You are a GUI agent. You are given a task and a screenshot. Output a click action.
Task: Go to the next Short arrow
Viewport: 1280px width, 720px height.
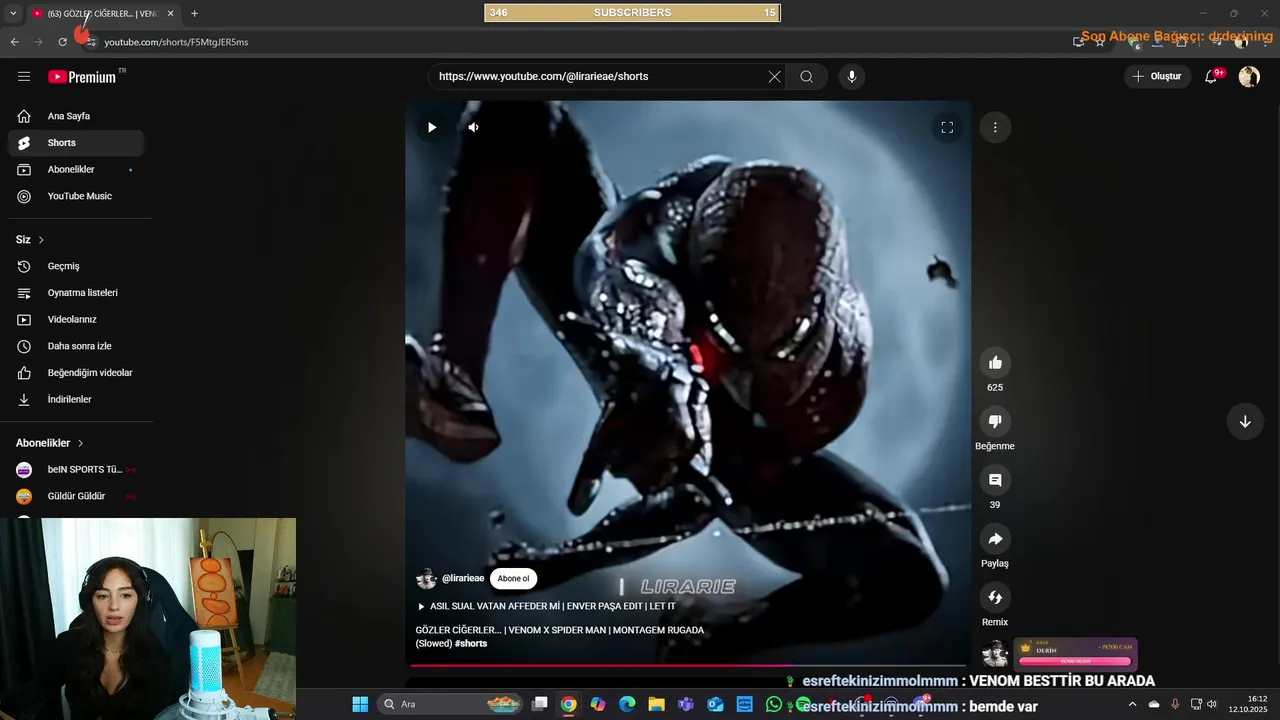(x=1245, y=421)
